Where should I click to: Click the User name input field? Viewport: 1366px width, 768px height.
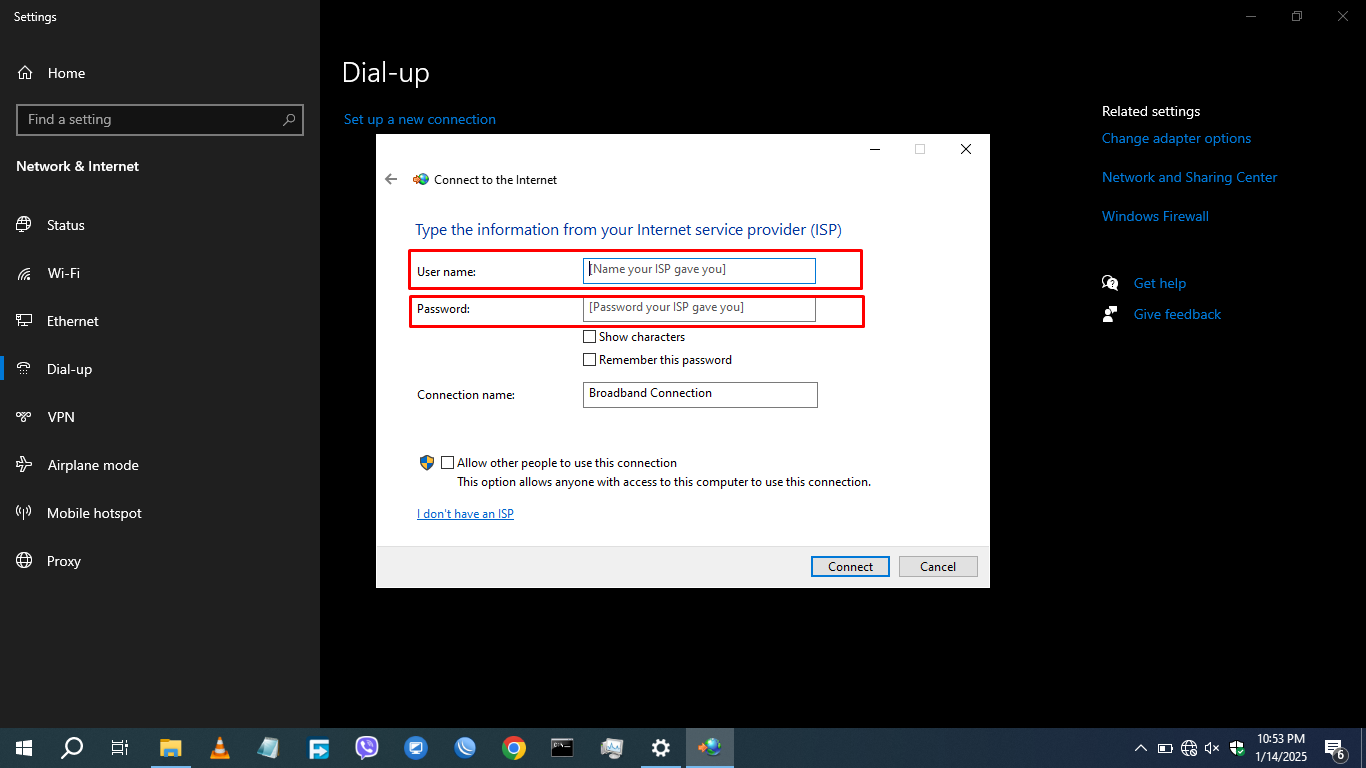699,270
